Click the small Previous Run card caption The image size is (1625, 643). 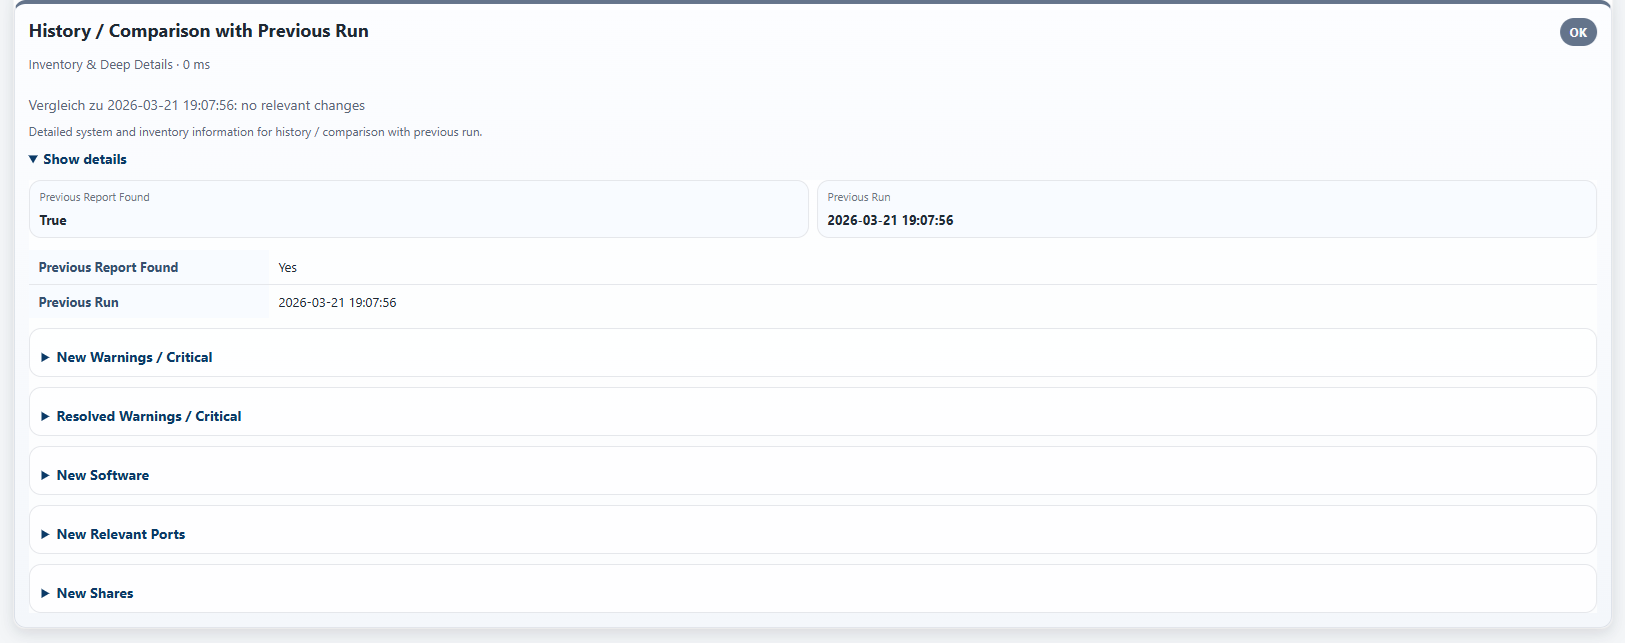tap(858, 197)
